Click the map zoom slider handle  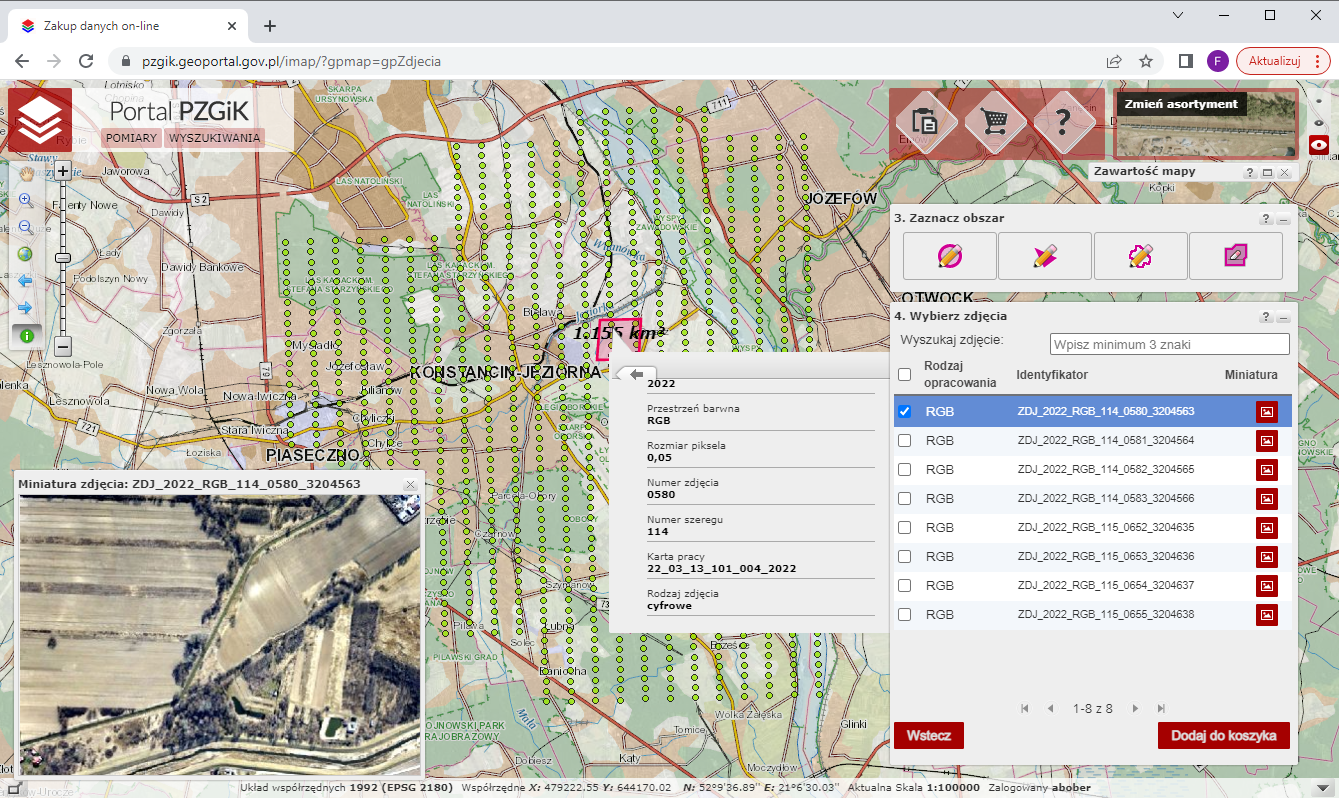(x=63, y=258)
